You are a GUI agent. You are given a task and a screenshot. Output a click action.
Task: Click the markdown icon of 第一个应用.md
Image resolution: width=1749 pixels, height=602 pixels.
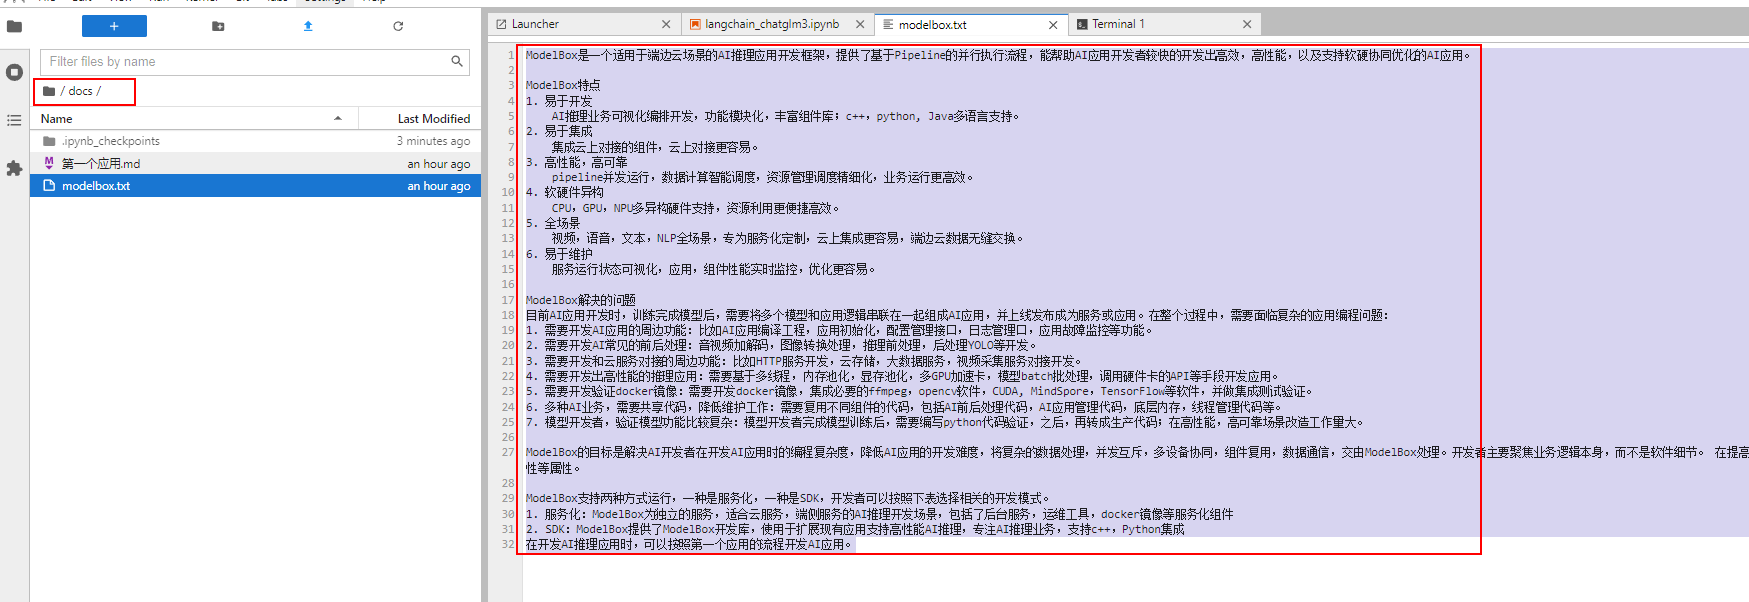(x=49, y=163)
